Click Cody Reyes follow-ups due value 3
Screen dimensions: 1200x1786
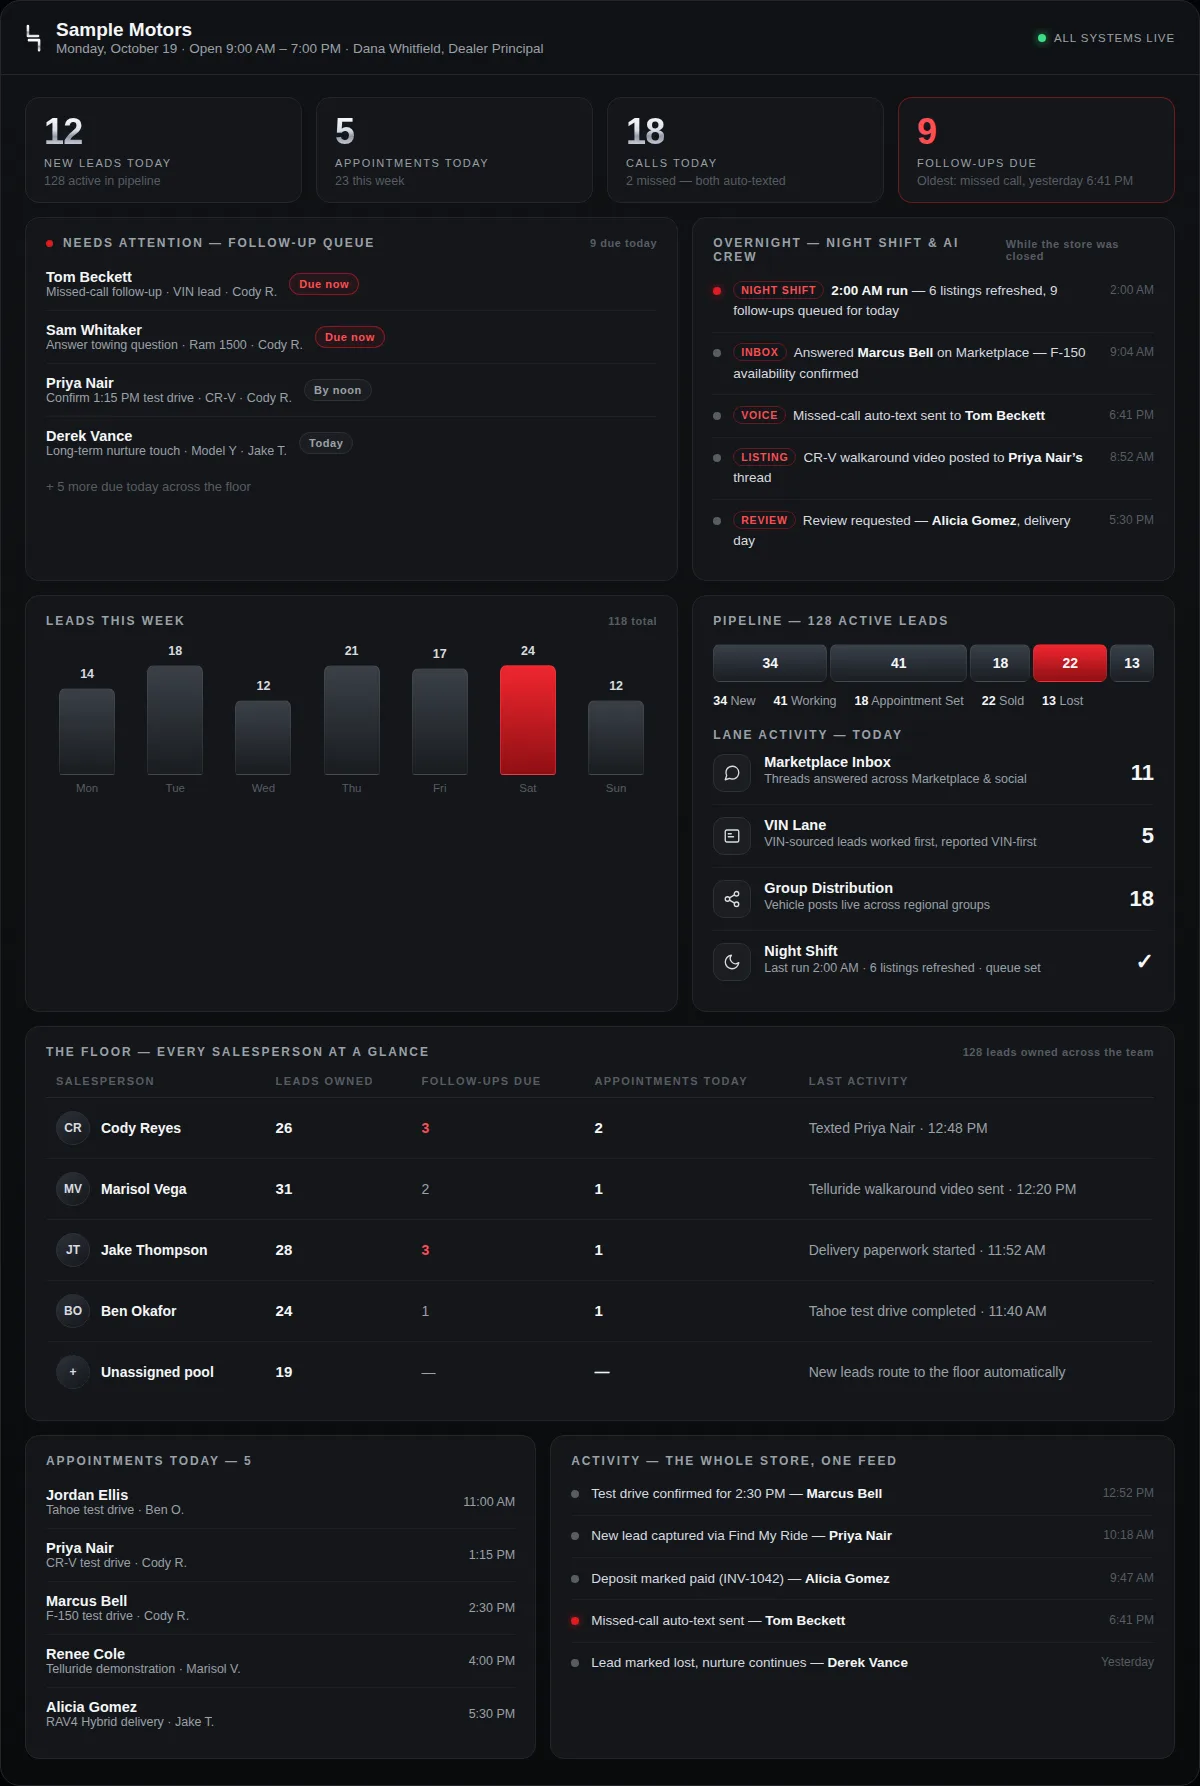[425, 1128]
